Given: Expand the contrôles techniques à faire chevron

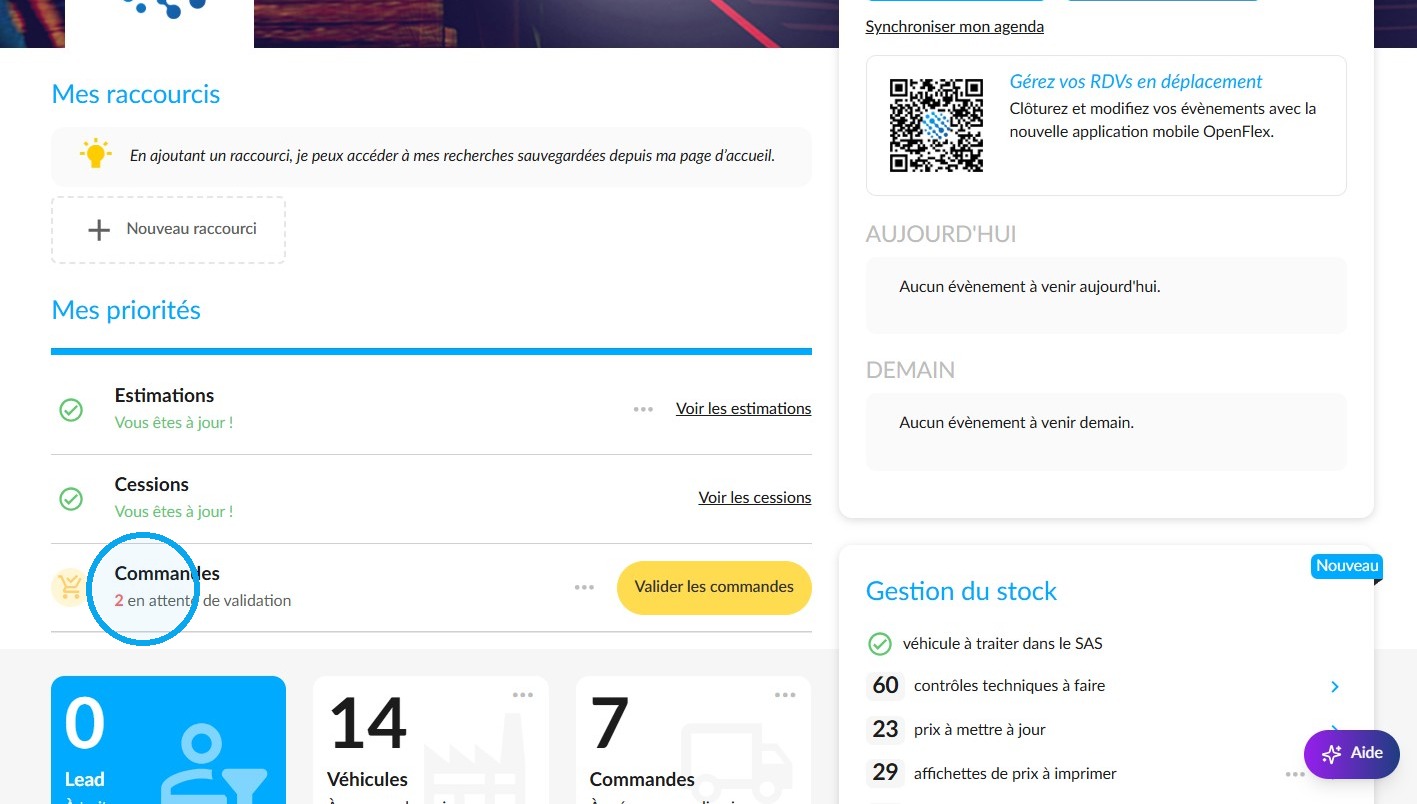Looking at the screenshot, I should [x=1335, y=687].
